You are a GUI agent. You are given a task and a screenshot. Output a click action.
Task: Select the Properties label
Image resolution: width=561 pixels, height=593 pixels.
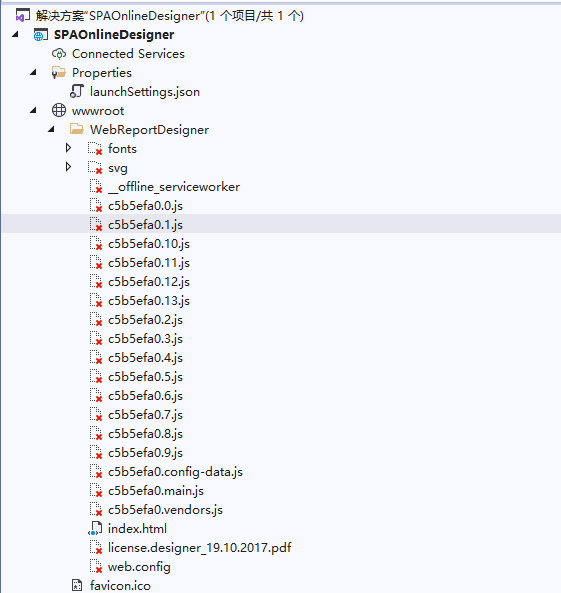tap(102, 73)
